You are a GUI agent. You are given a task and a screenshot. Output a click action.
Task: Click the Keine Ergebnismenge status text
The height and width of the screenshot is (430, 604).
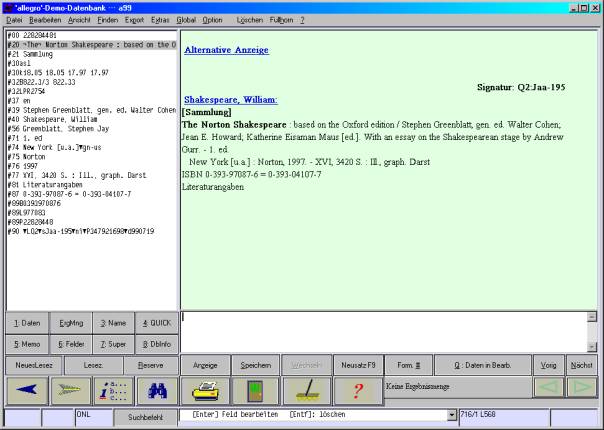pos(418,386)
